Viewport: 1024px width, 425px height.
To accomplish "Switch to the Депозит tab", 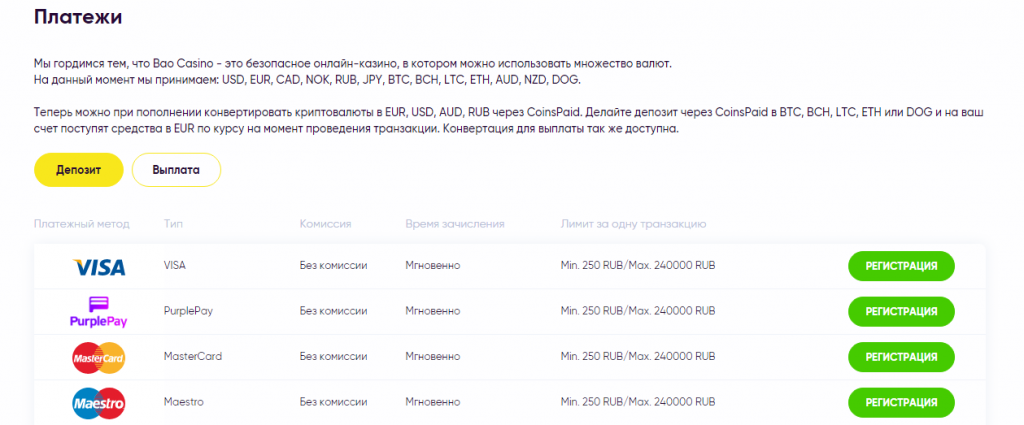I will [78, 170].
